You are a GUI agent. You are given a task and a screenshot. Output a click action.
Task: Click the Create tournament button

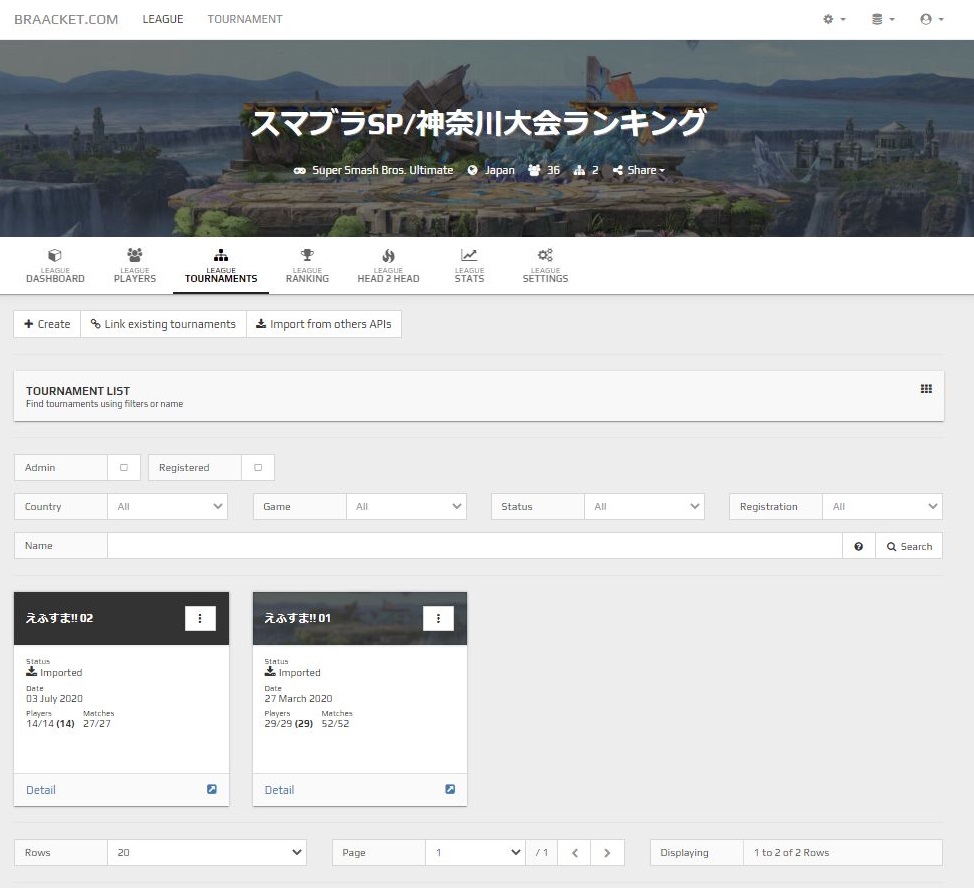click(x=47, y=324)
